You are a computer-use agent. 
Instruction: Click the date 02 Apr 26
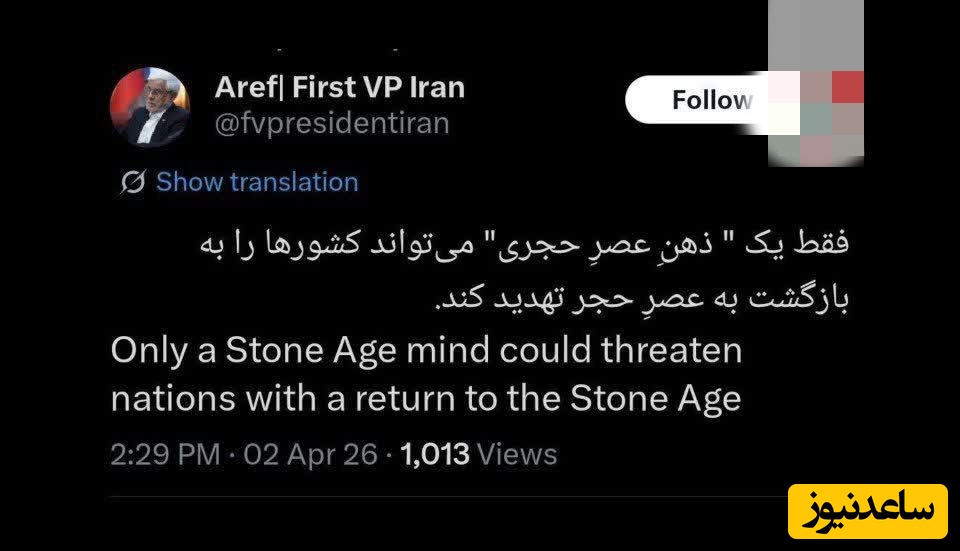309,454
